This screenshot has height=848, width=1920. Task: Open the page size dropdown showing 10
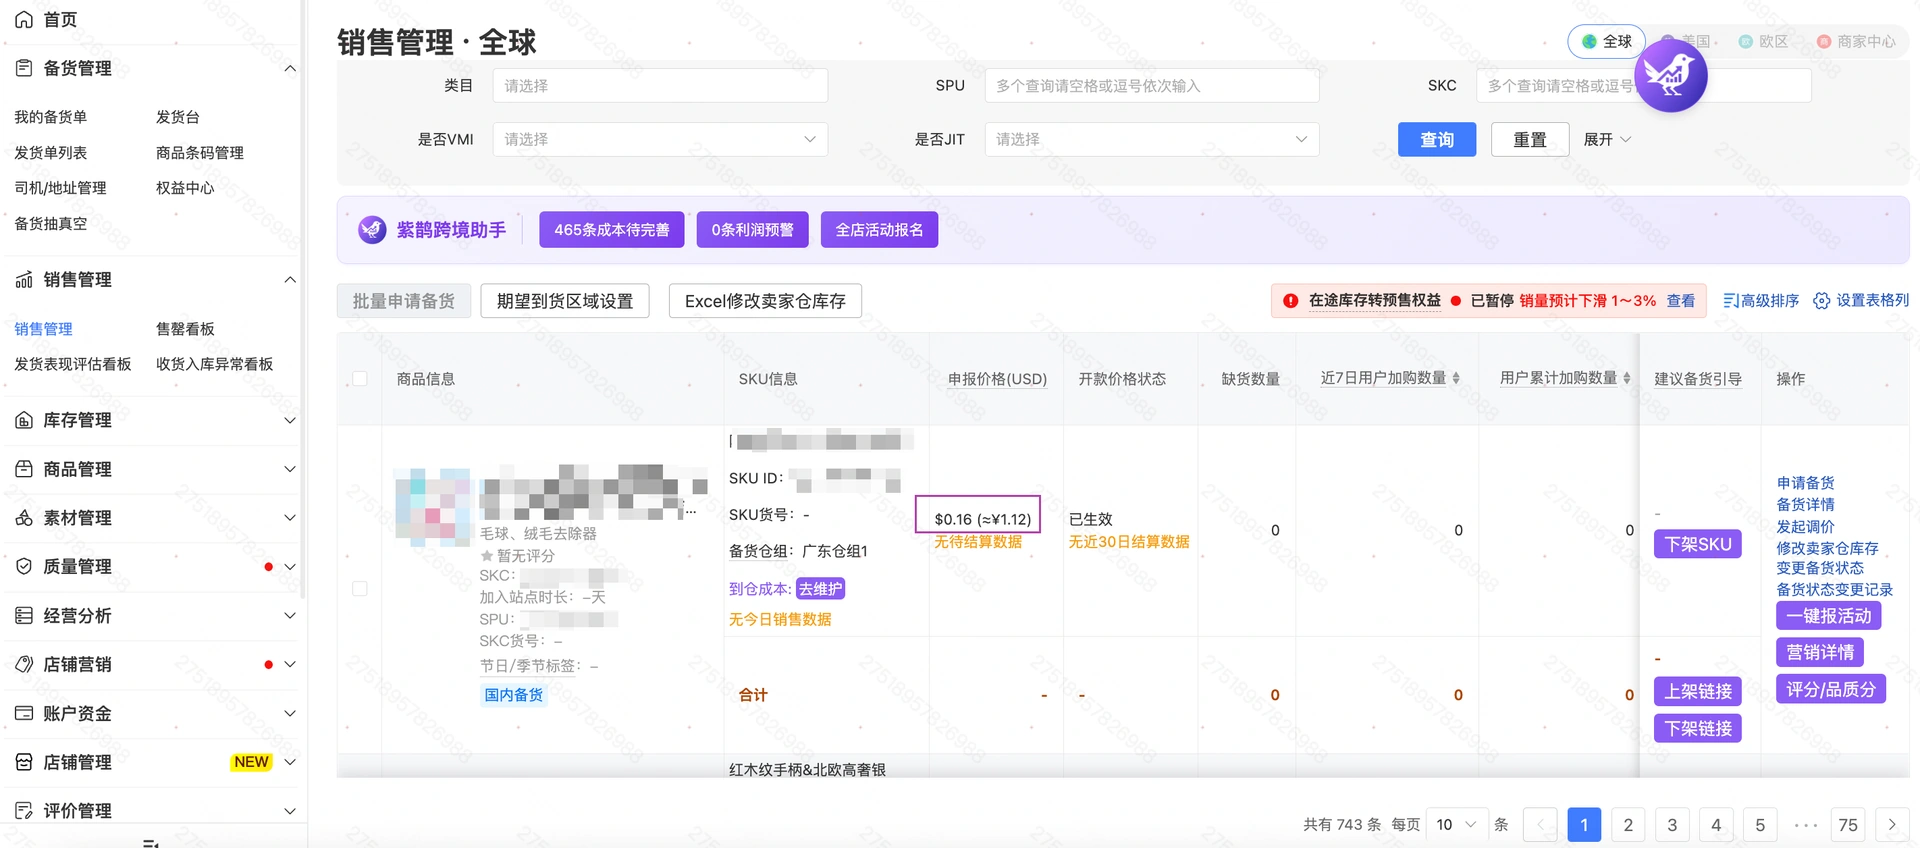pos(1457,824)
